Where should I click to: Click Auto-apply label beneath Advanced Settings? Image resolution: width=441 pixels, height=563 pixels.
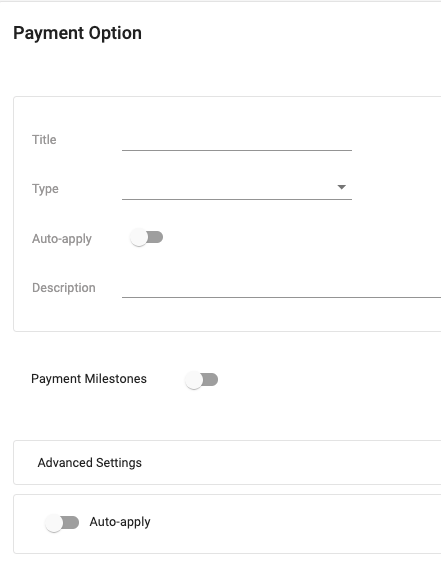click(x=120, y=522)
